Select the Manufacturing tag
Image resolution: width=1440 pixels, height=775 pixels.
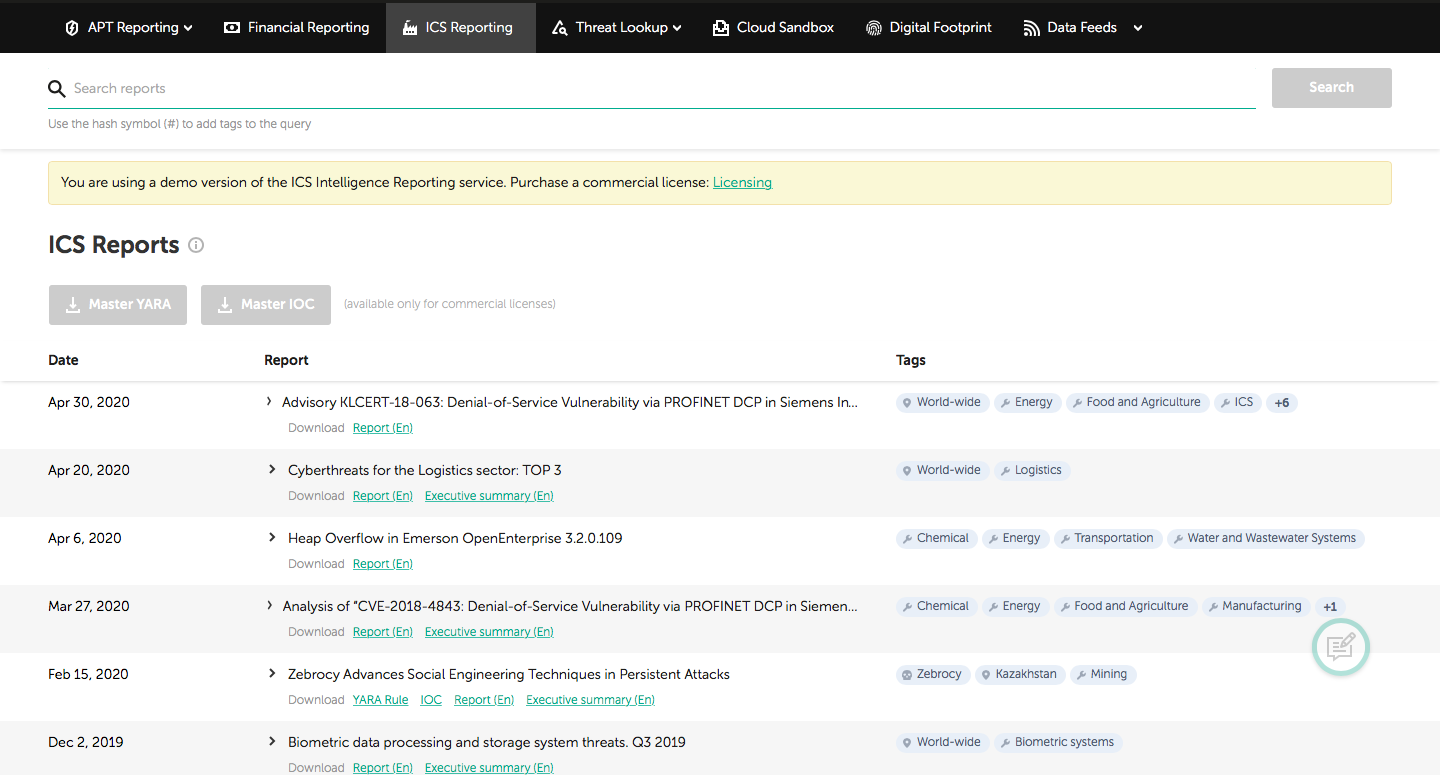pos(1256,606)
